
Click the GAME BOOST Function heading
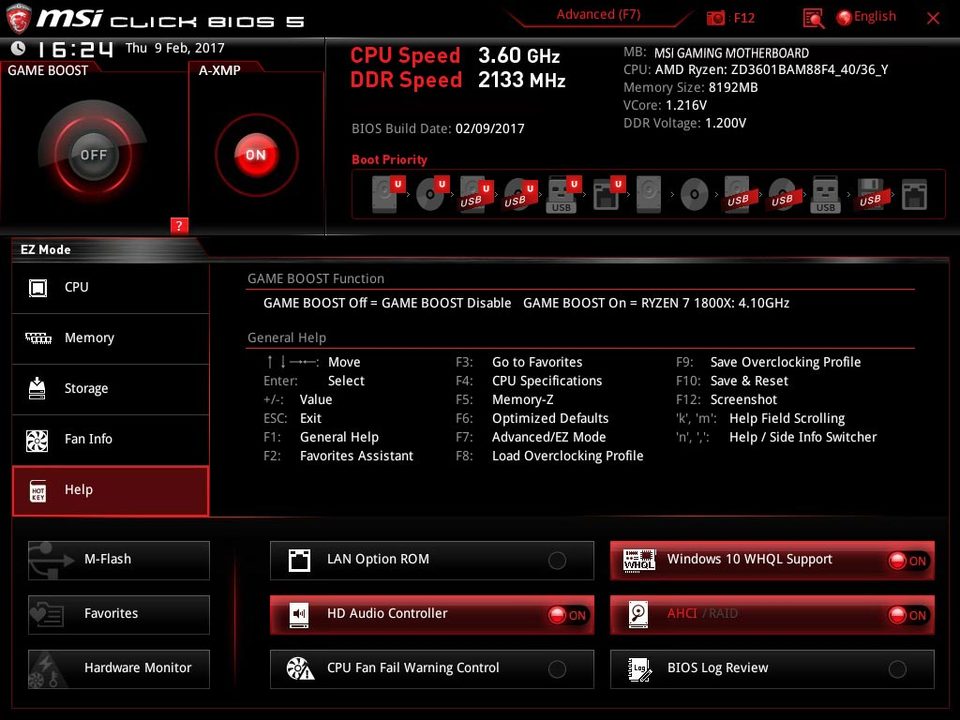click(x=316, y=279)
